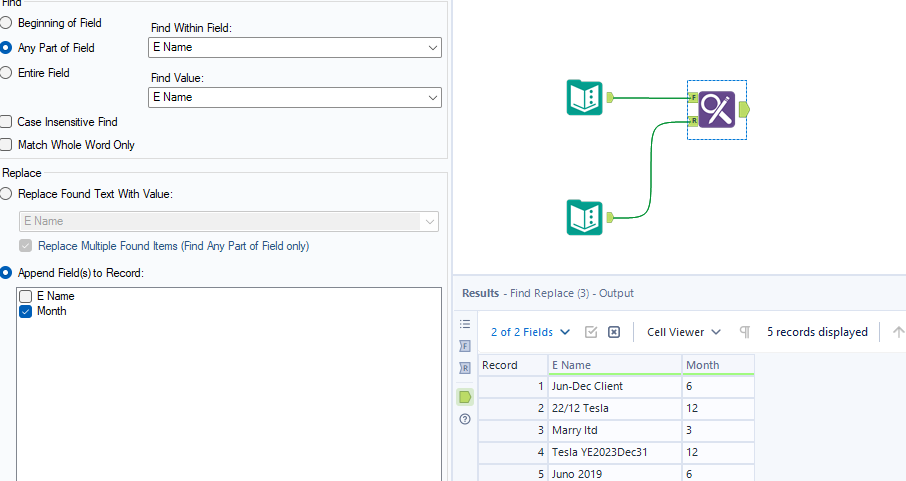Click the upper Text Input output anchor
This screenshot has width=906, height=481.
[610, 98]
